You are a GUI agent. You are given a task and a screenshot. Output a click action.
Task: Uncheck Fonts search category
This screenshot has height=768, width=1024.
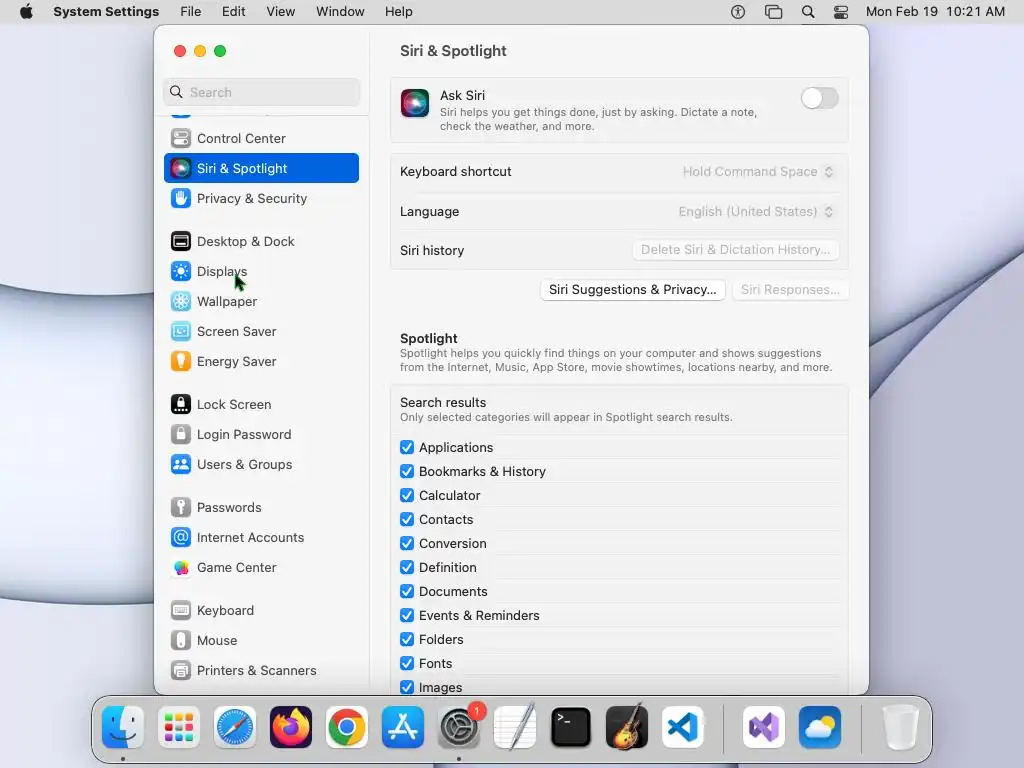407,664
